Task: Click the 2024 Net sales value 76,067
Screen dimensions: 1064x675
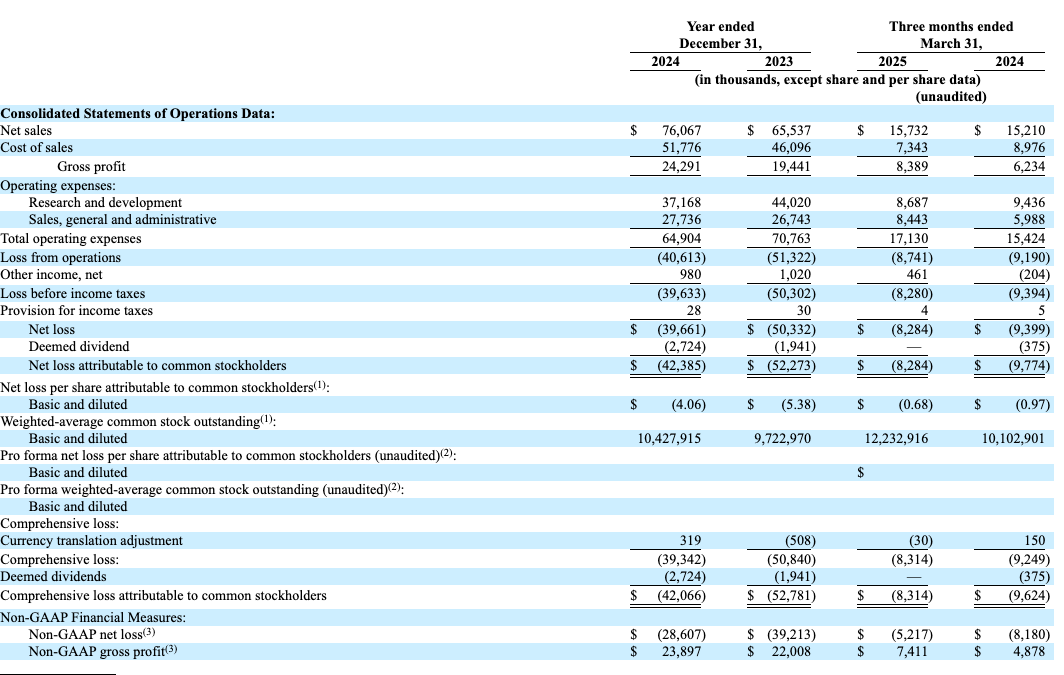Action: 681,130
